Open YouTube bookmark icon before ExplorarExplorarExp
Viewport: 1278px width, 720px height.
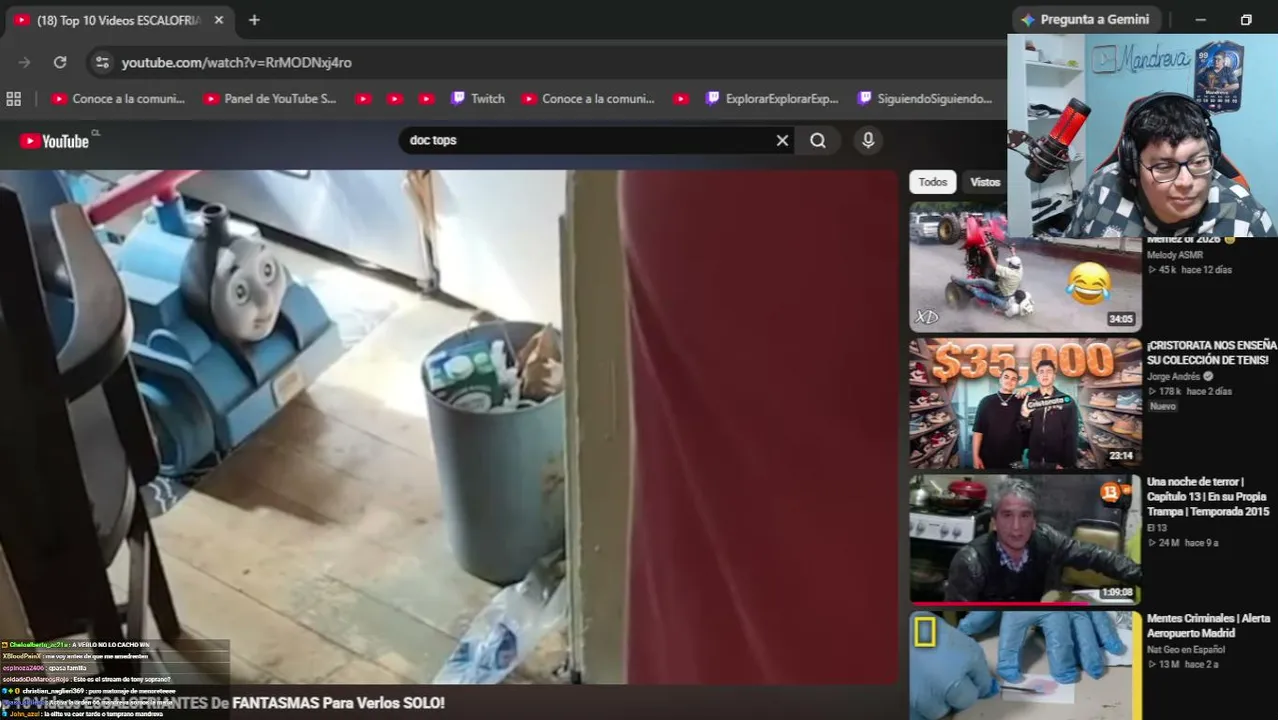tap(681, 99)
